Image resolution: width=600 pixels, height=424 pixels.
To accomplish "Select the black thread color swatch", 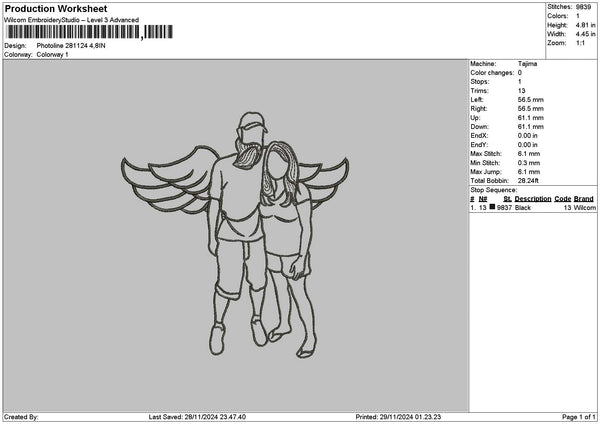I will [x=492, y=207].
